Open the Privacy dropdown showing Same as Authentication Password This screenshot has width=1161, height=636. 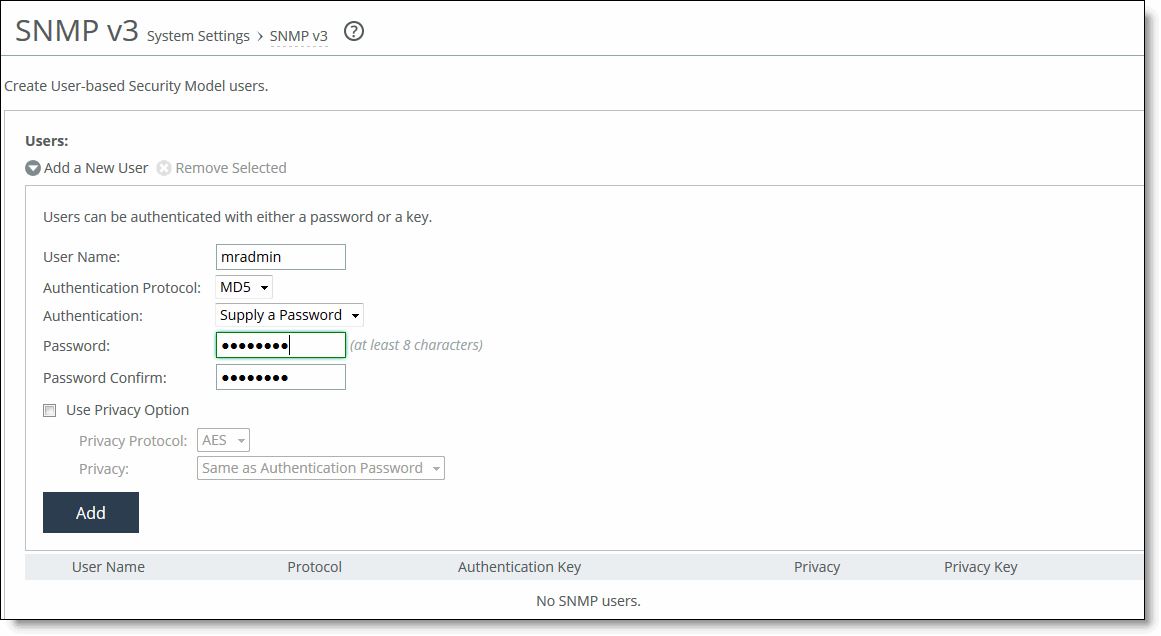(x=320, y=467)
